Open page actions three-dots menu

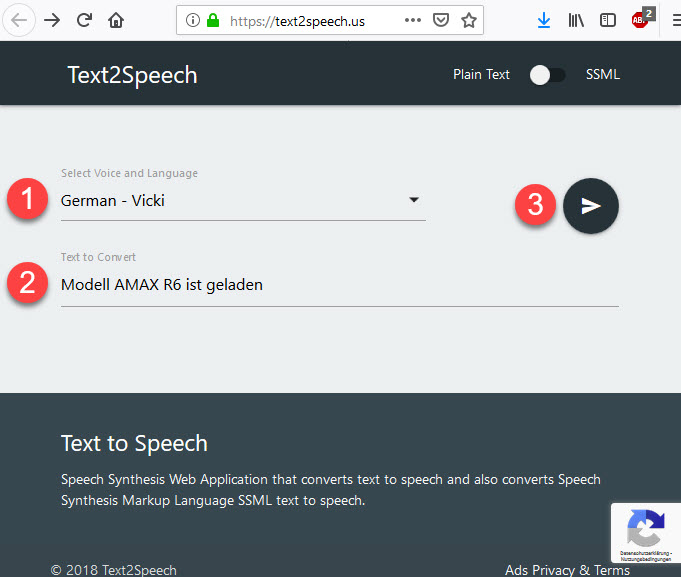(413, 20)
